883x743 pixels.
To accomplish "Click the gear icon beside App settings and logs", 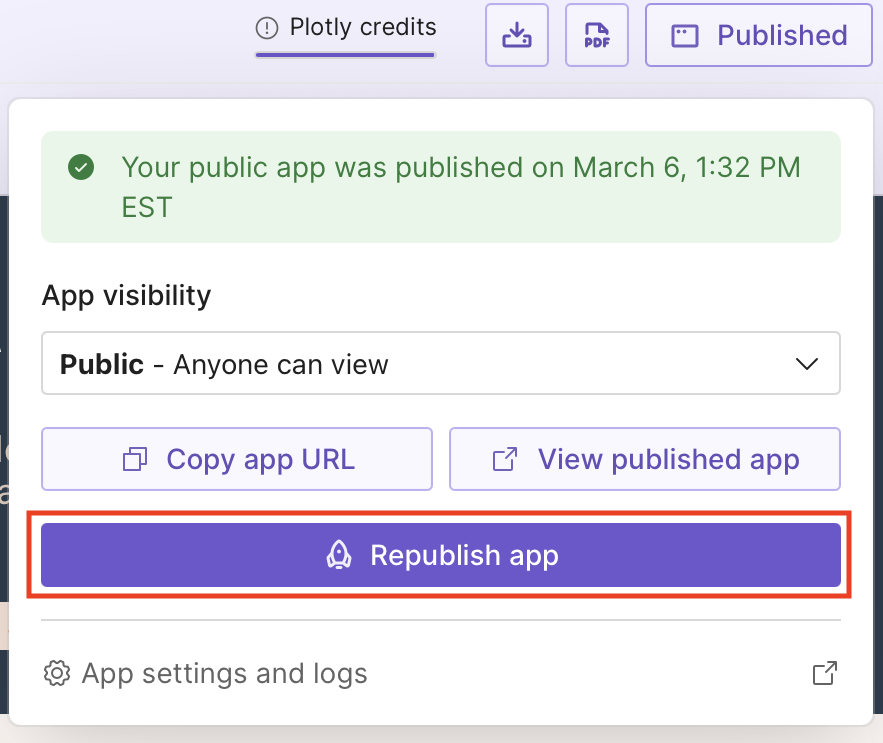I will pyautogui.click(x=58, y=673).
